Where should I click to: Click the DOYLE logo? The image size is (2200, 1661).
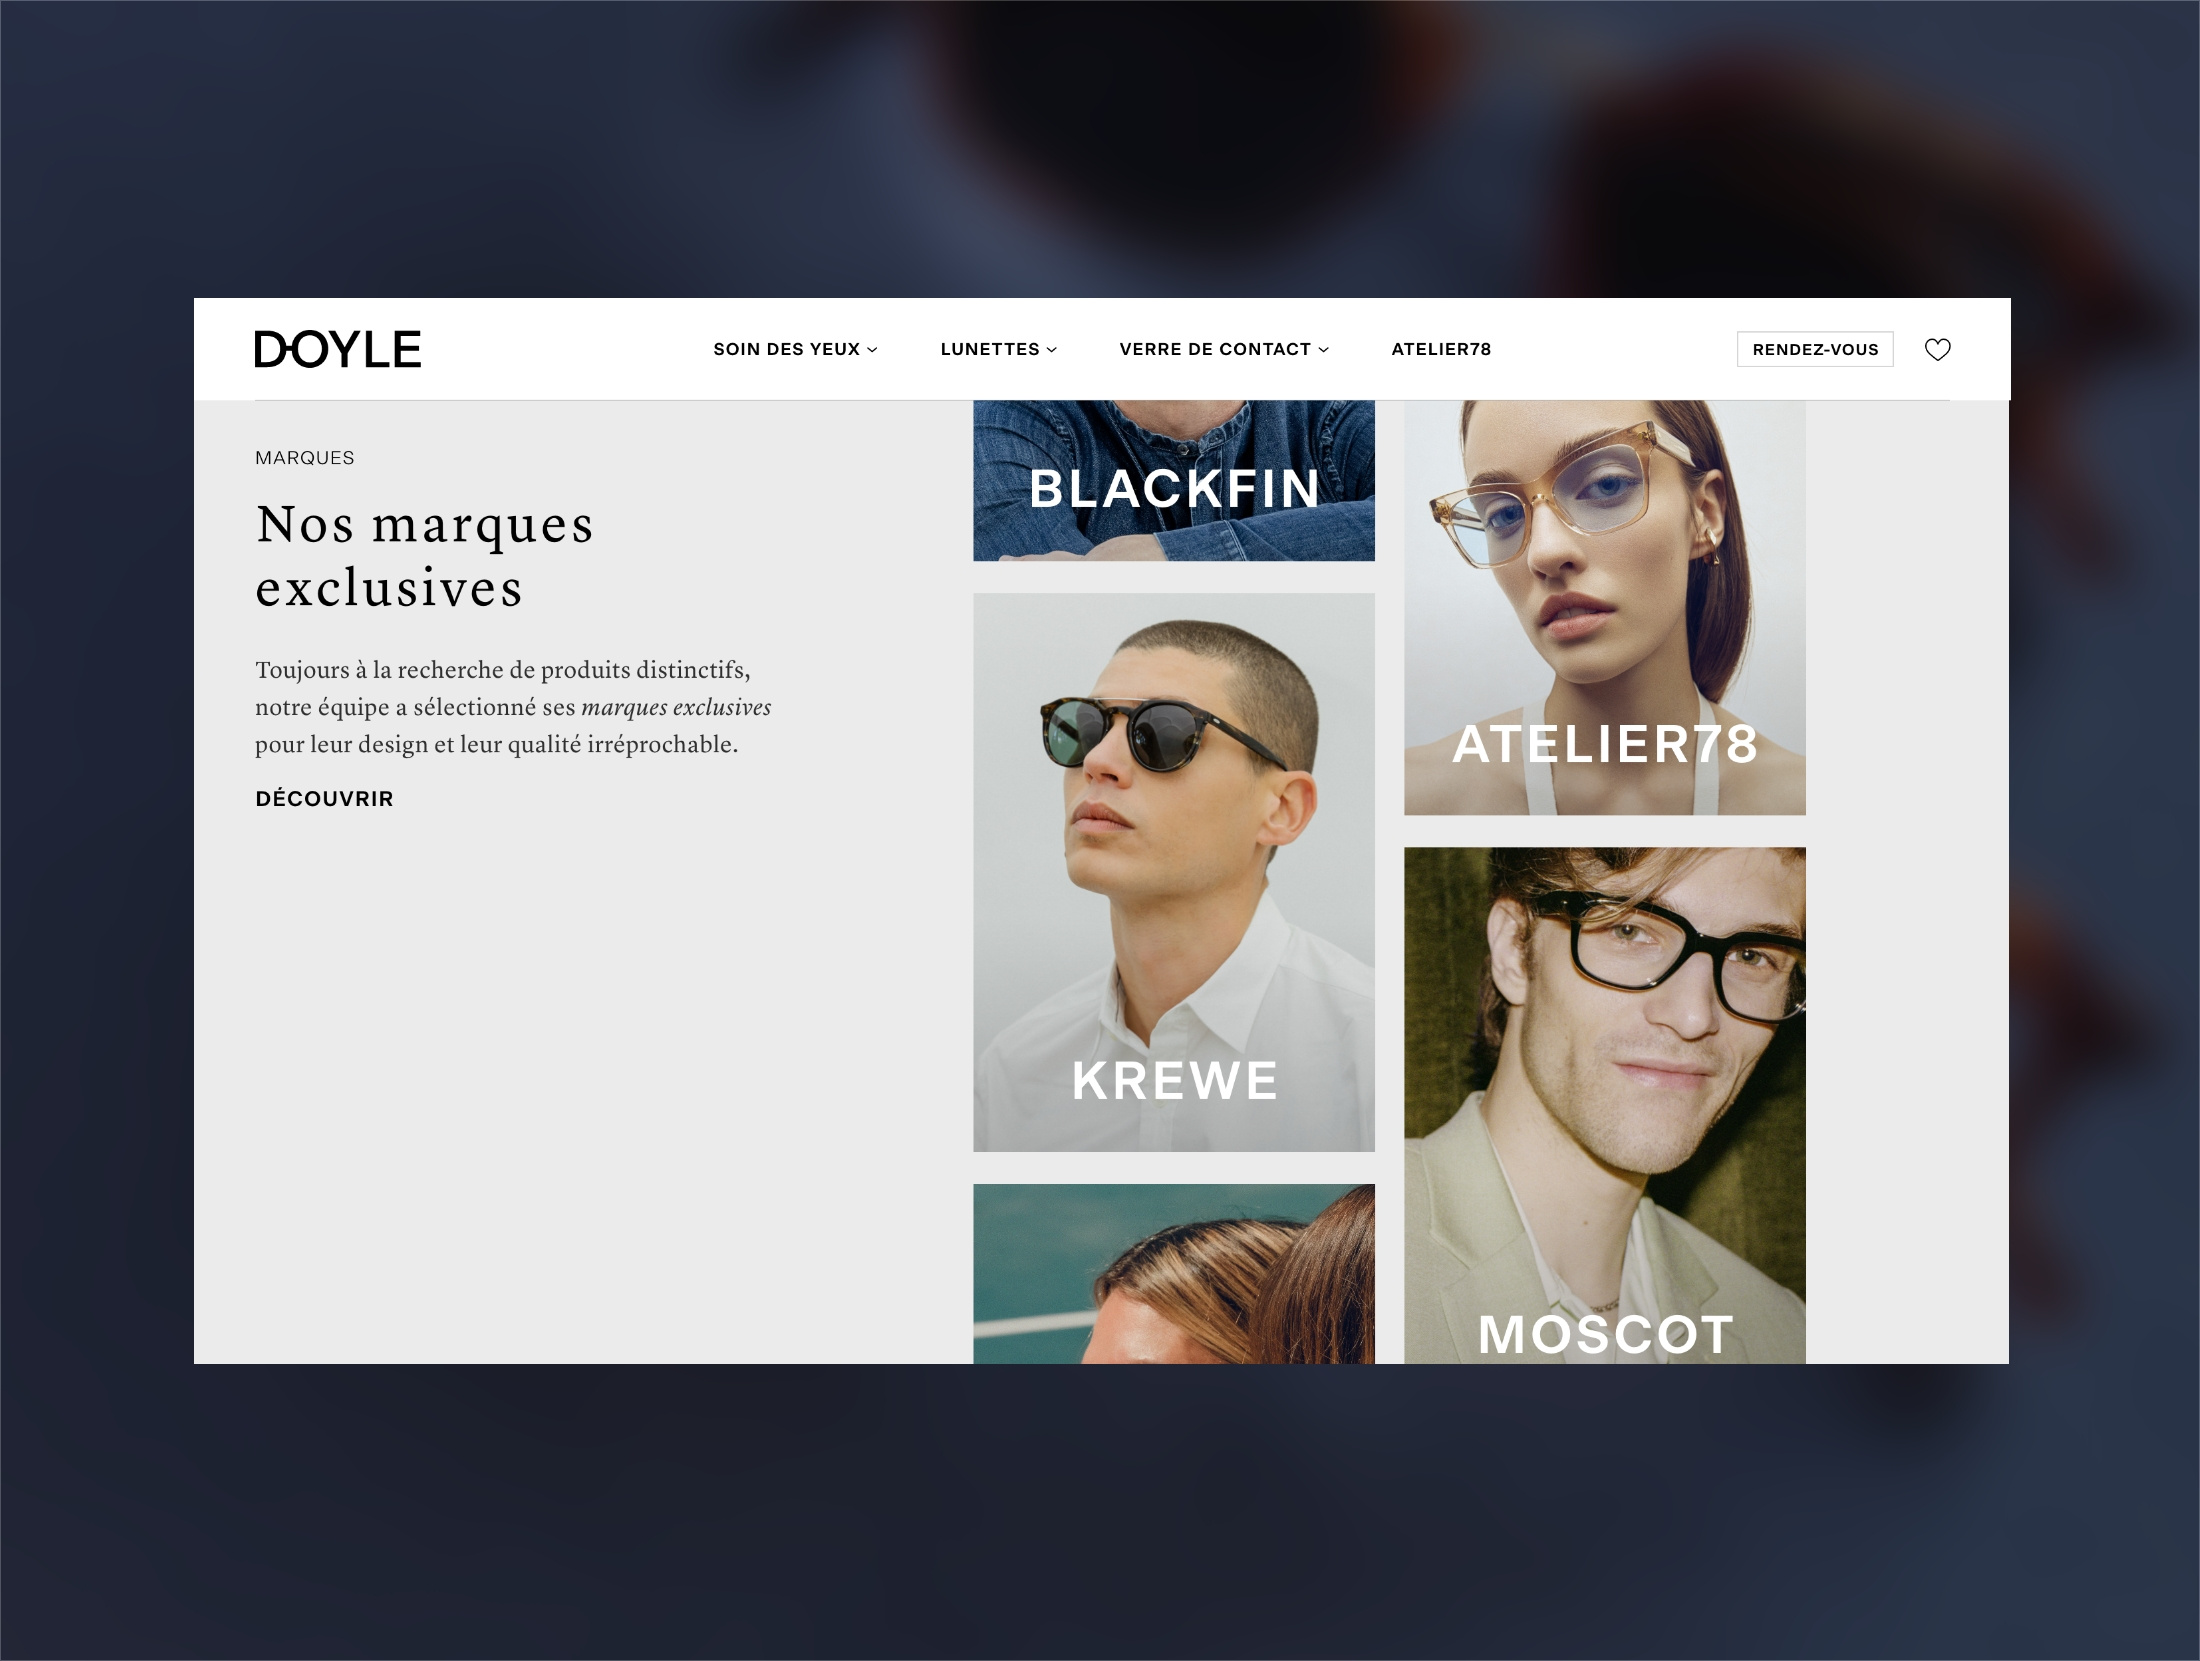point(337,349)
